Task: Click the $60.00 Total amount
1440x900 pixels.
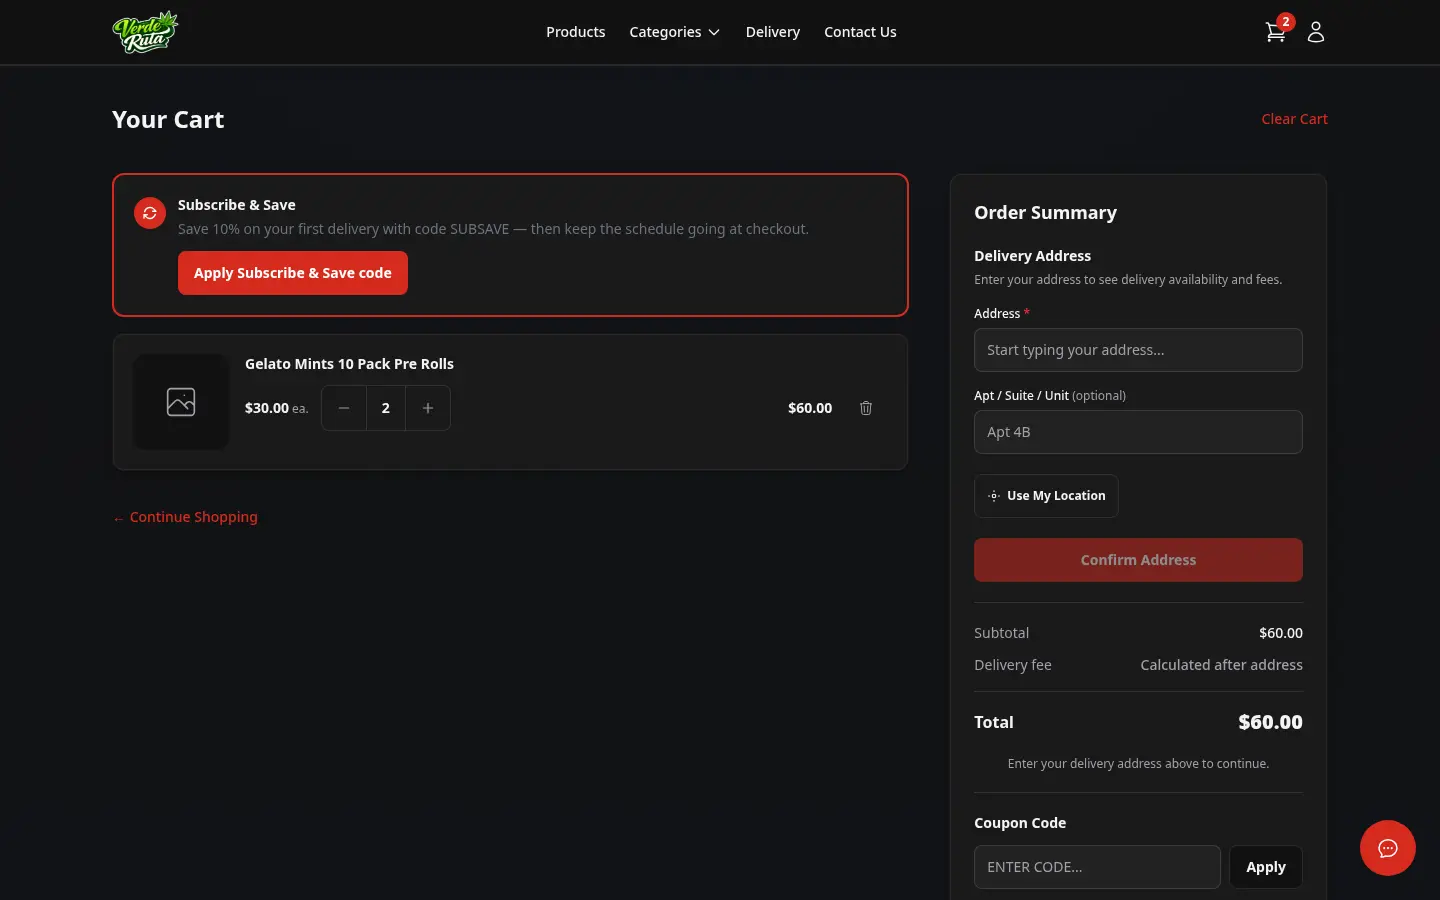Action: 1270,722
